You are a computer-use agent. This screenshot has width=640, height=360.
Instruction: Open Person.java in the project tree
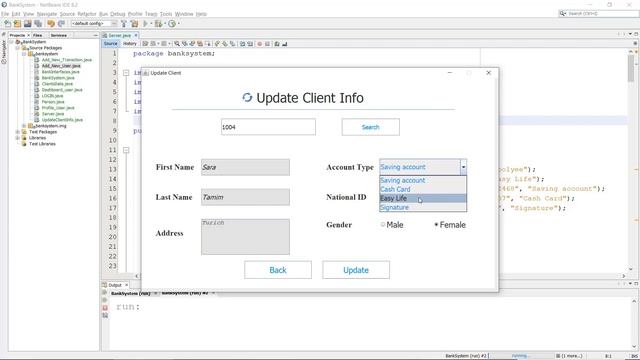(x=53, y=102)
